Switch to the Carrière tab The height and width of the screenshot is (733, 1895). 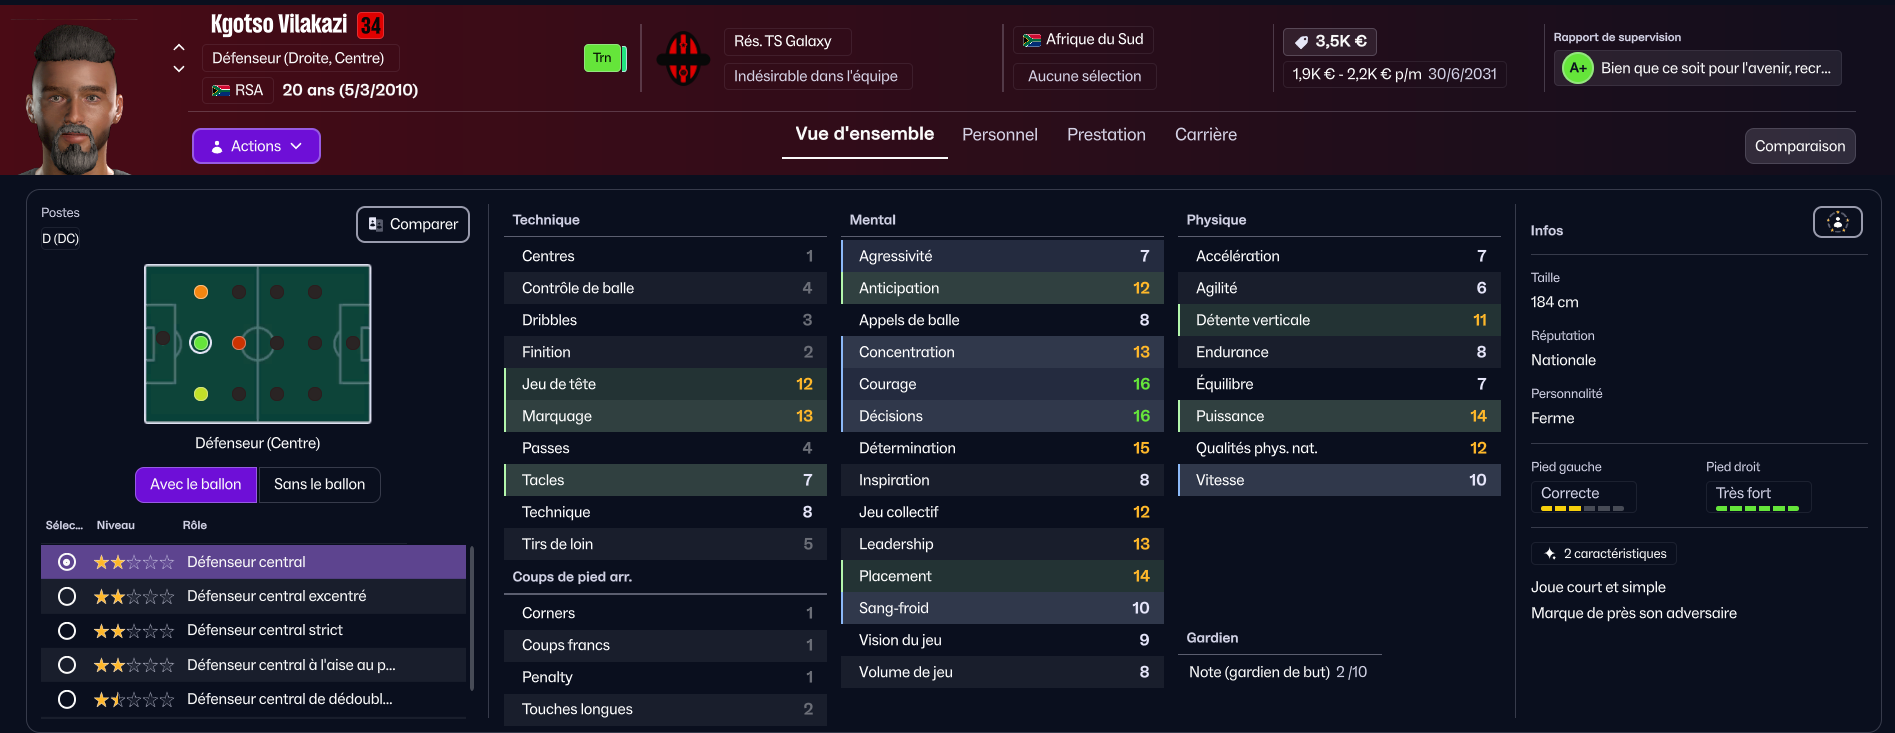[x=1205, y=135]
